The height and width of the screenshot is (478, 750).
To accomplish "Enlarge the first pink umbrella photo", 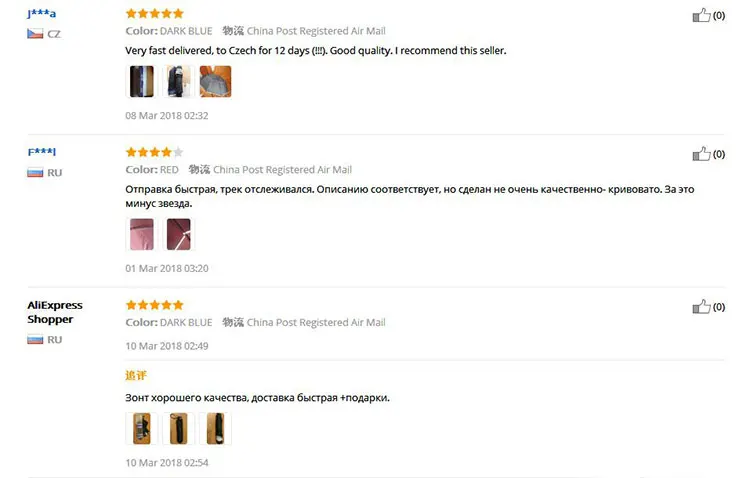I will [x=142, y=234].
